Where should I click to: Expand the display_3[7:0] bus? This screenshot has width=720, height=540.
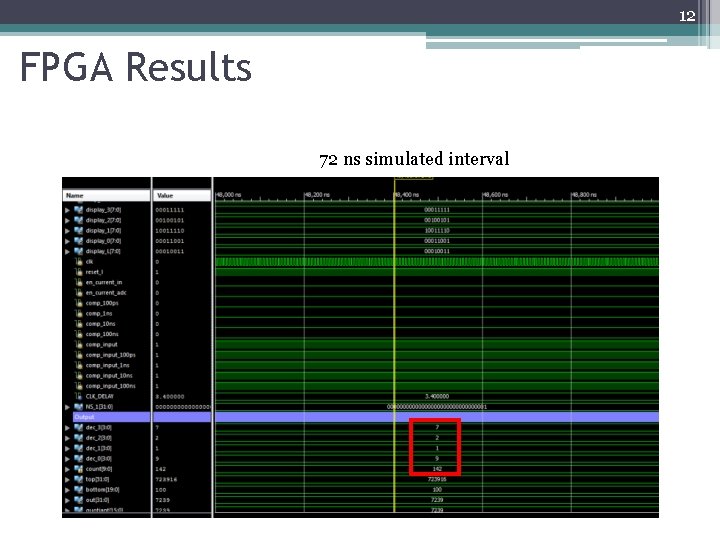(x=68, y=210)
